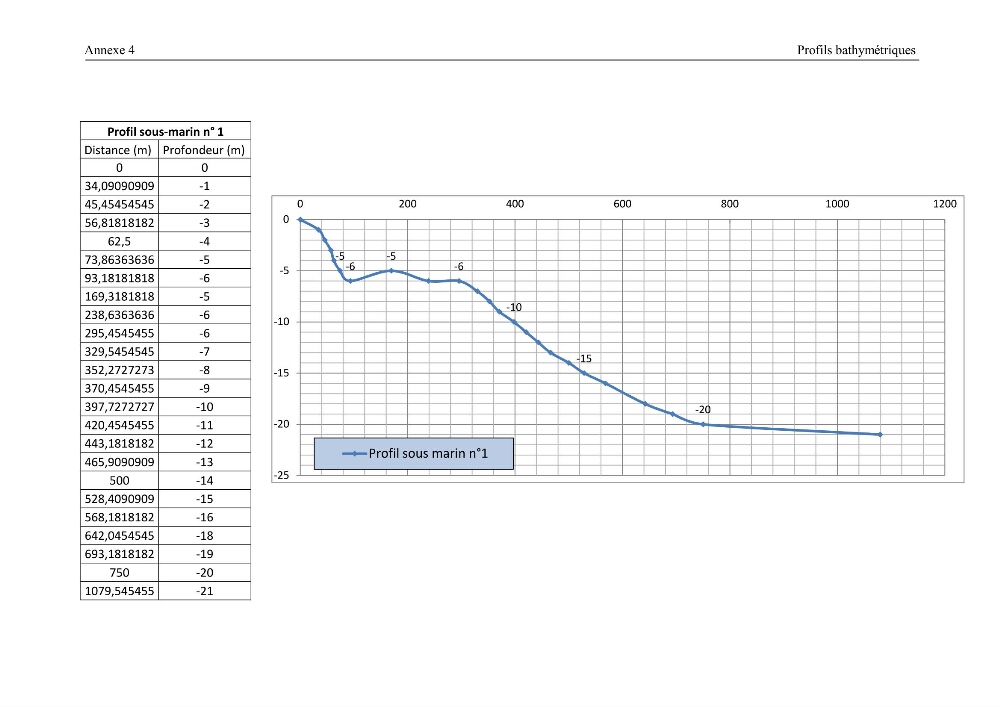Select the chart curve point at the origin
The height and width of the screenshot is (707, 1000).
click(300, 220)
